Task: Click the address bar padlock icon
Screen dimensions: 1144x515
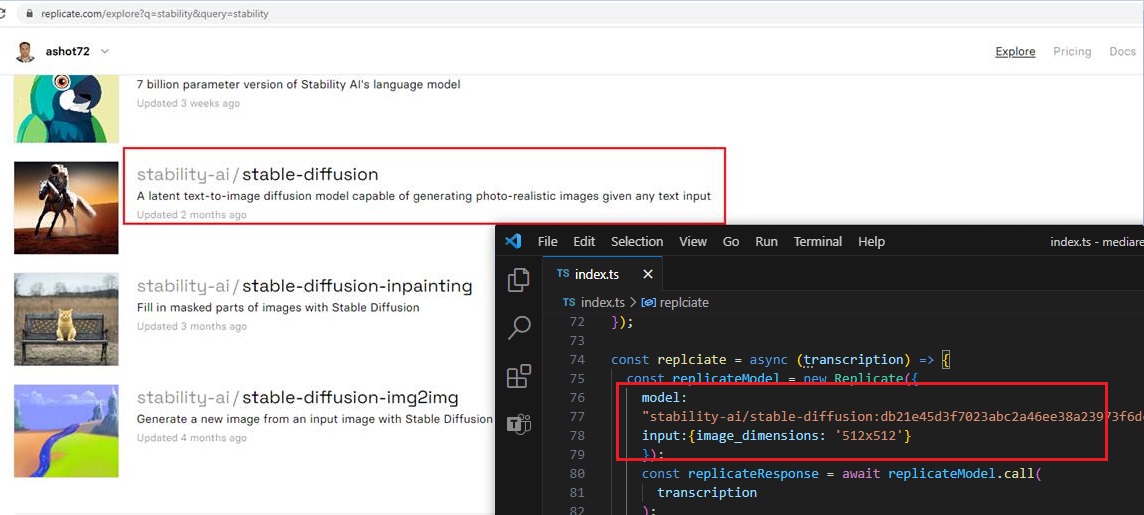Action: coord(28,13)
